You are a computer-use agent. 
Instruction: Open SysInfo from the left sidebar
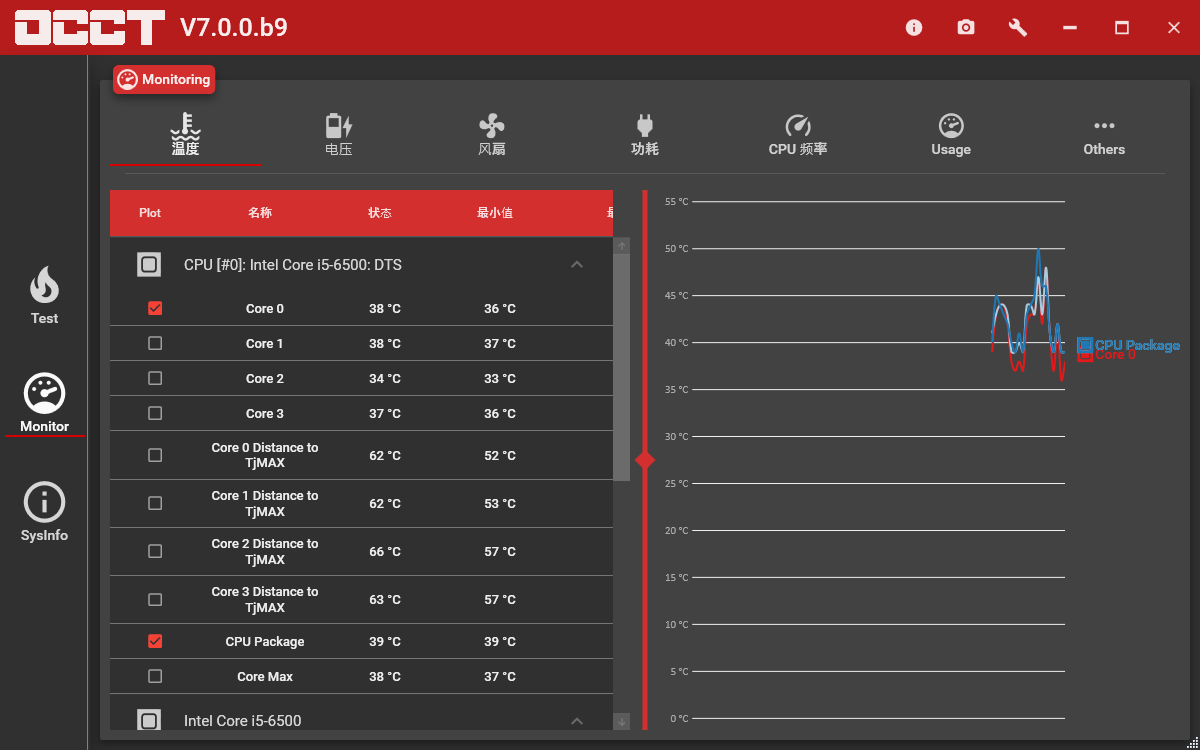(x=44, y=511)
